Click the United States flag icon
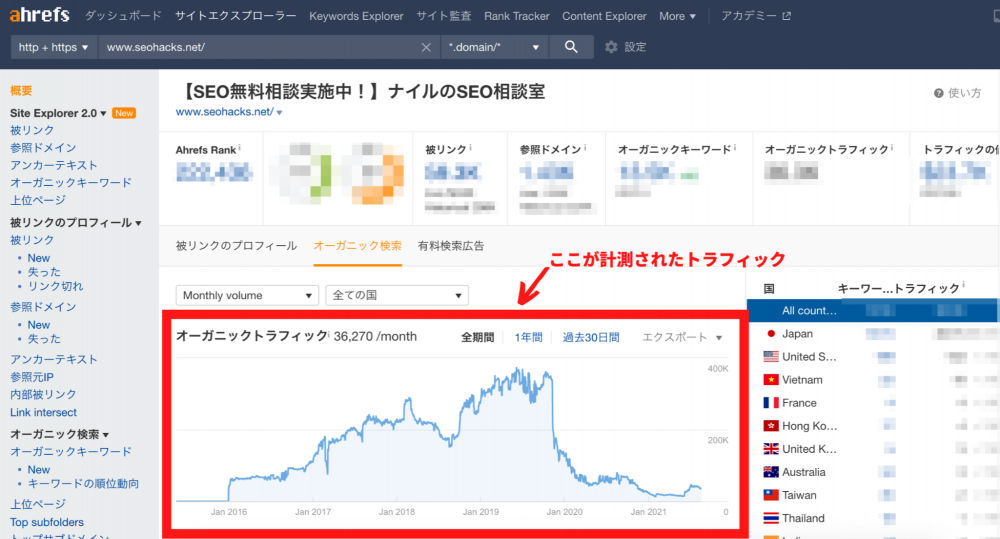 [x=771, y=357]
